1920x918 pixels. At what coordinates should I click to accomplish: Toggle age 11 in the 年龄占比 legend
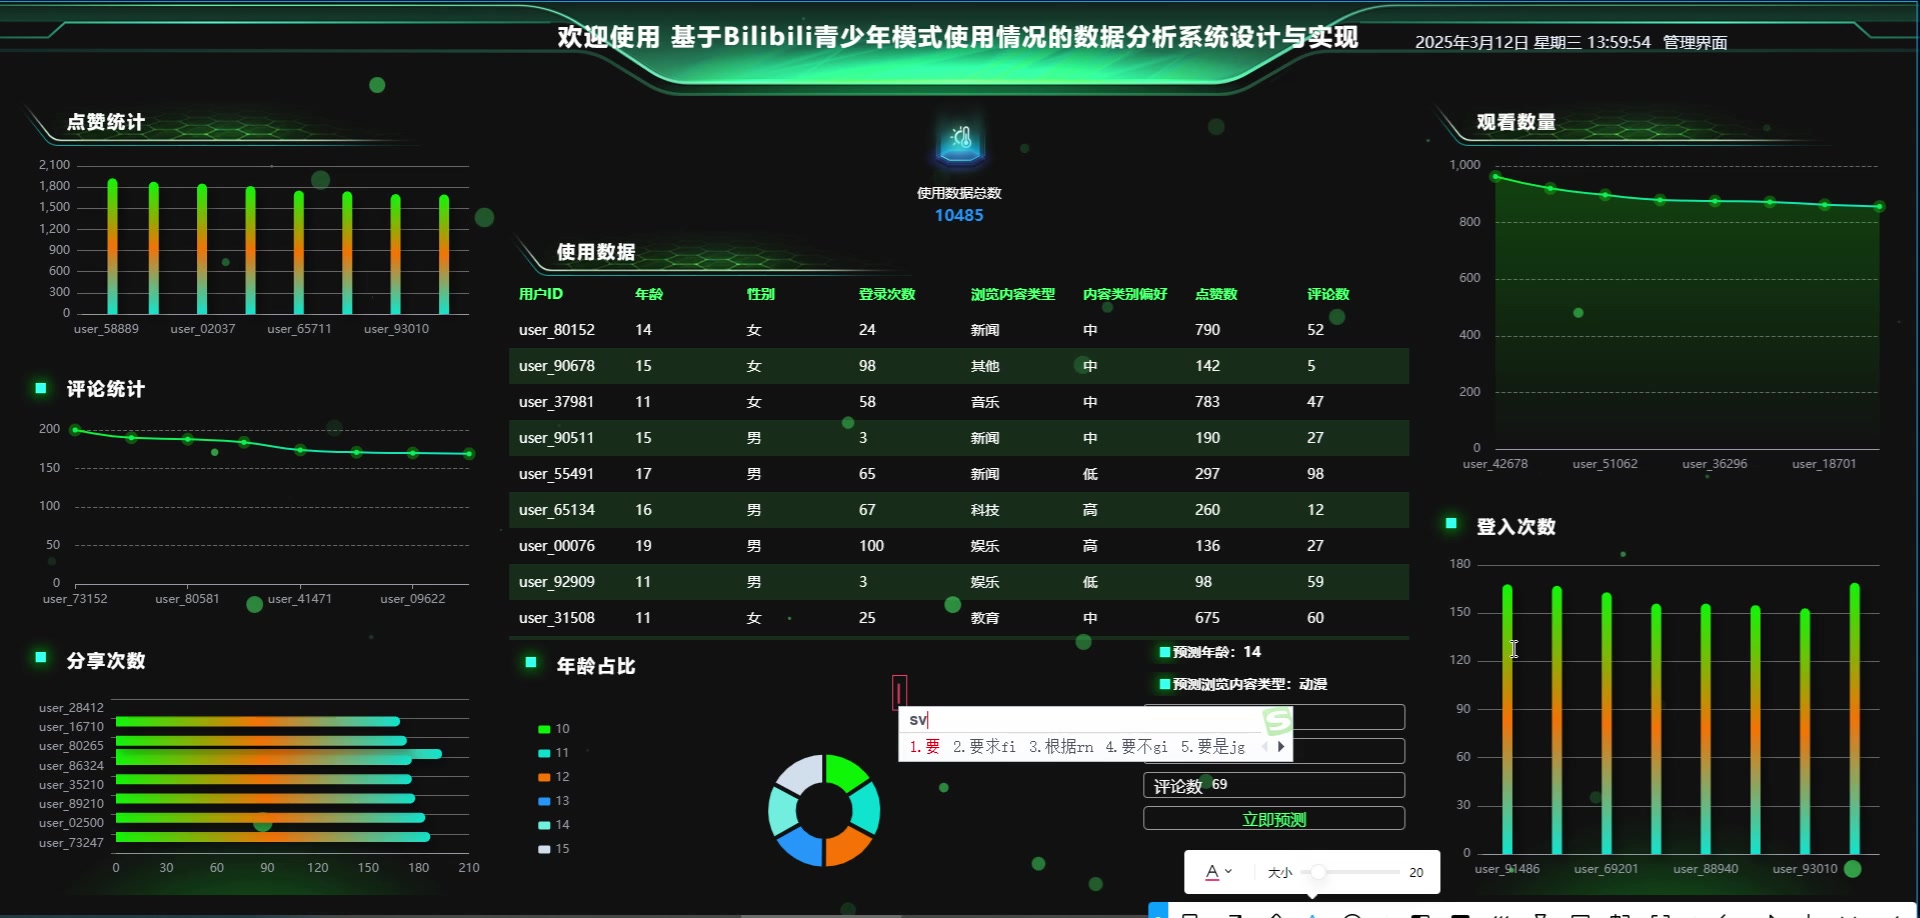coord(554,753)
